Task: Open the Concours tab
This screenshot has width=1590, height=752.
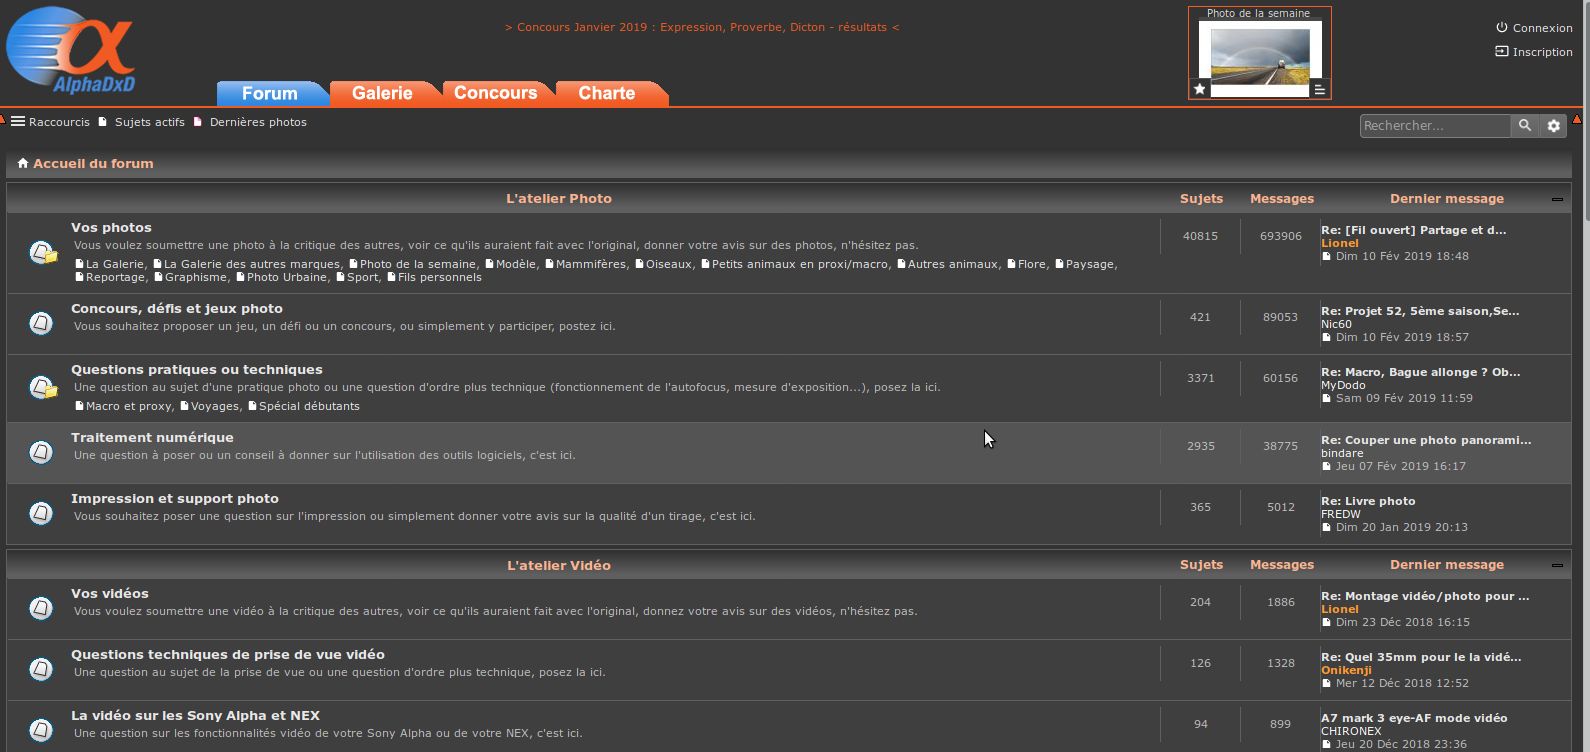Action: click(495, 93)
